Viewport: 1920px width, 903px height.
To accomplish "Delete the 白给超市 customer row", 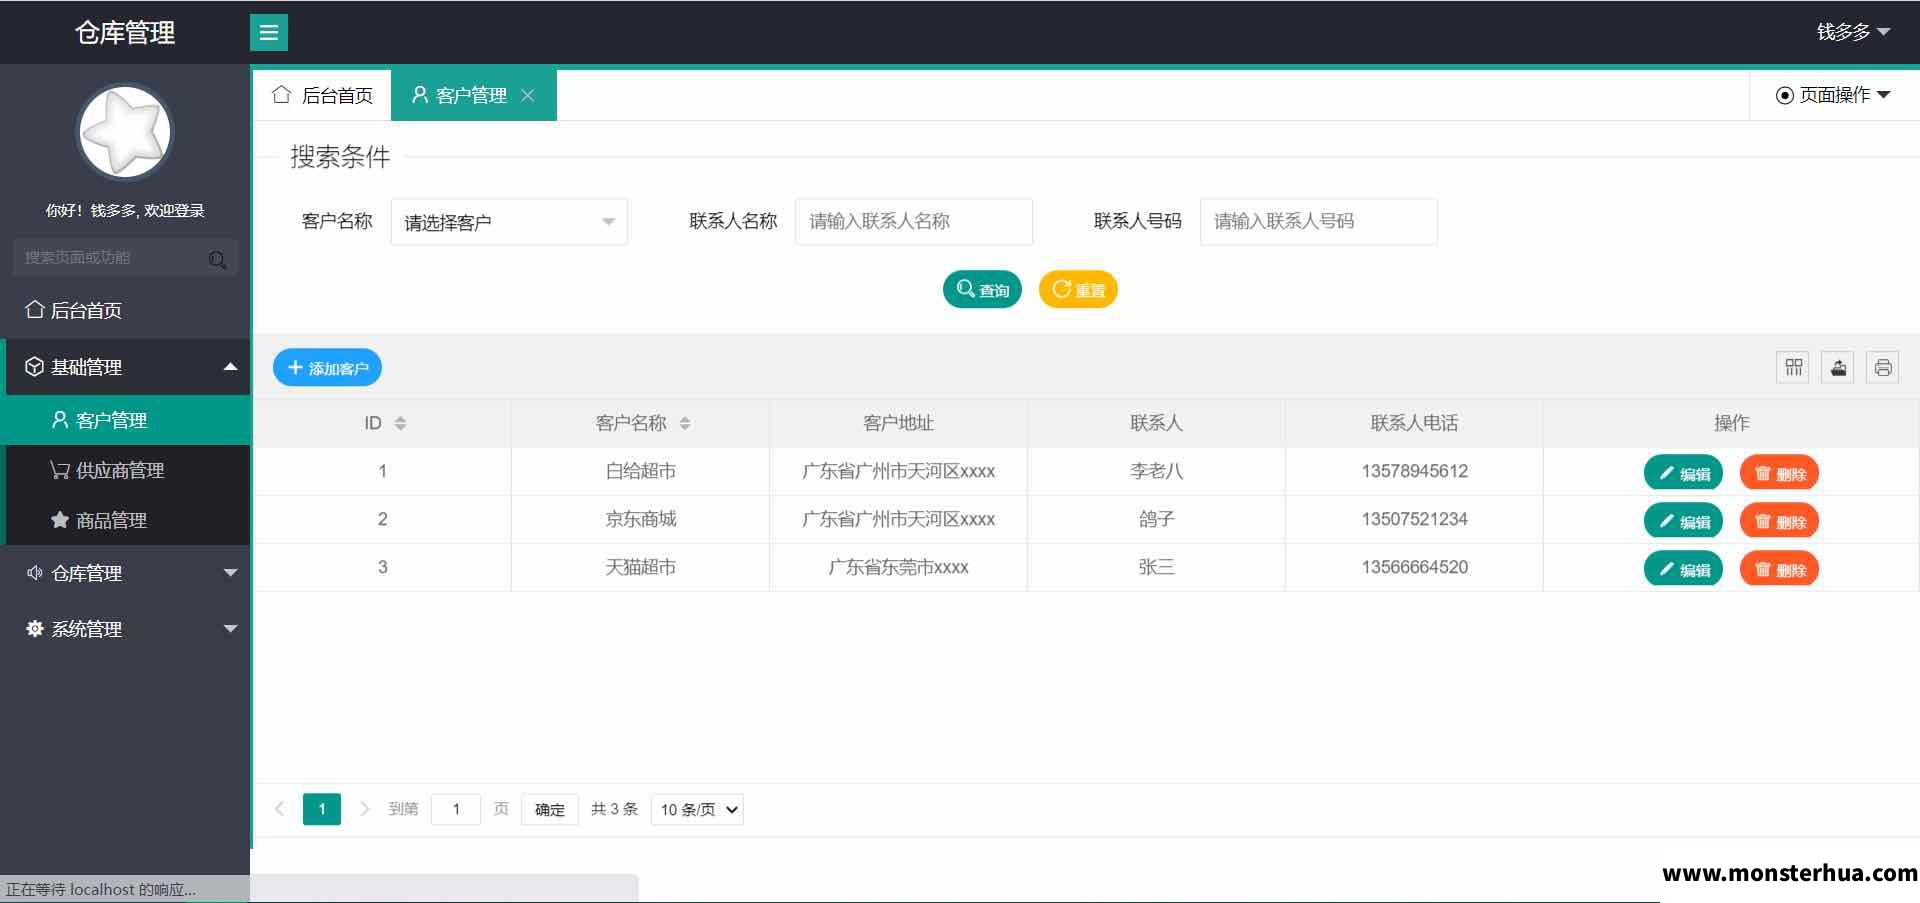I will (x=1779, y=473).
